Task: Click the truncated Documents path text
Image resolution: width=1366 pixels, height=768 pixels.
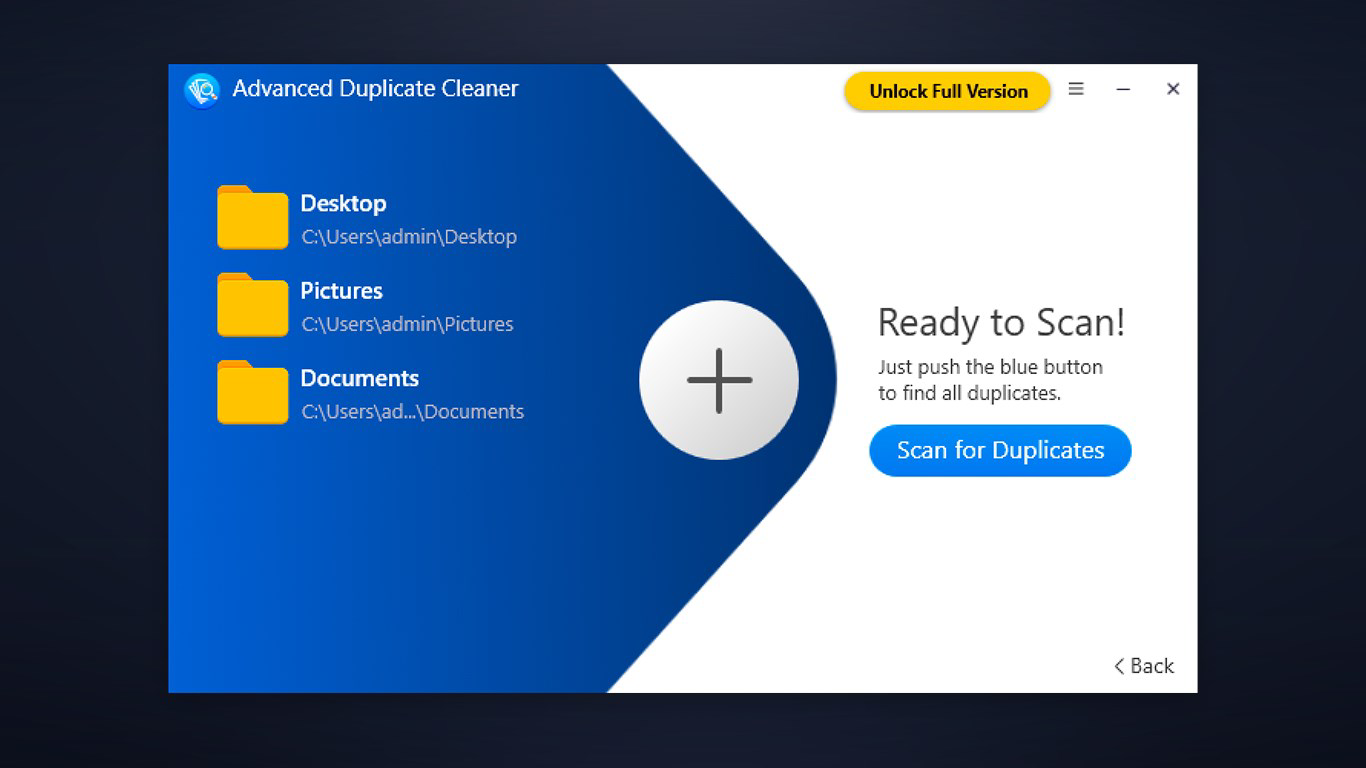Action: coord(412,411)
